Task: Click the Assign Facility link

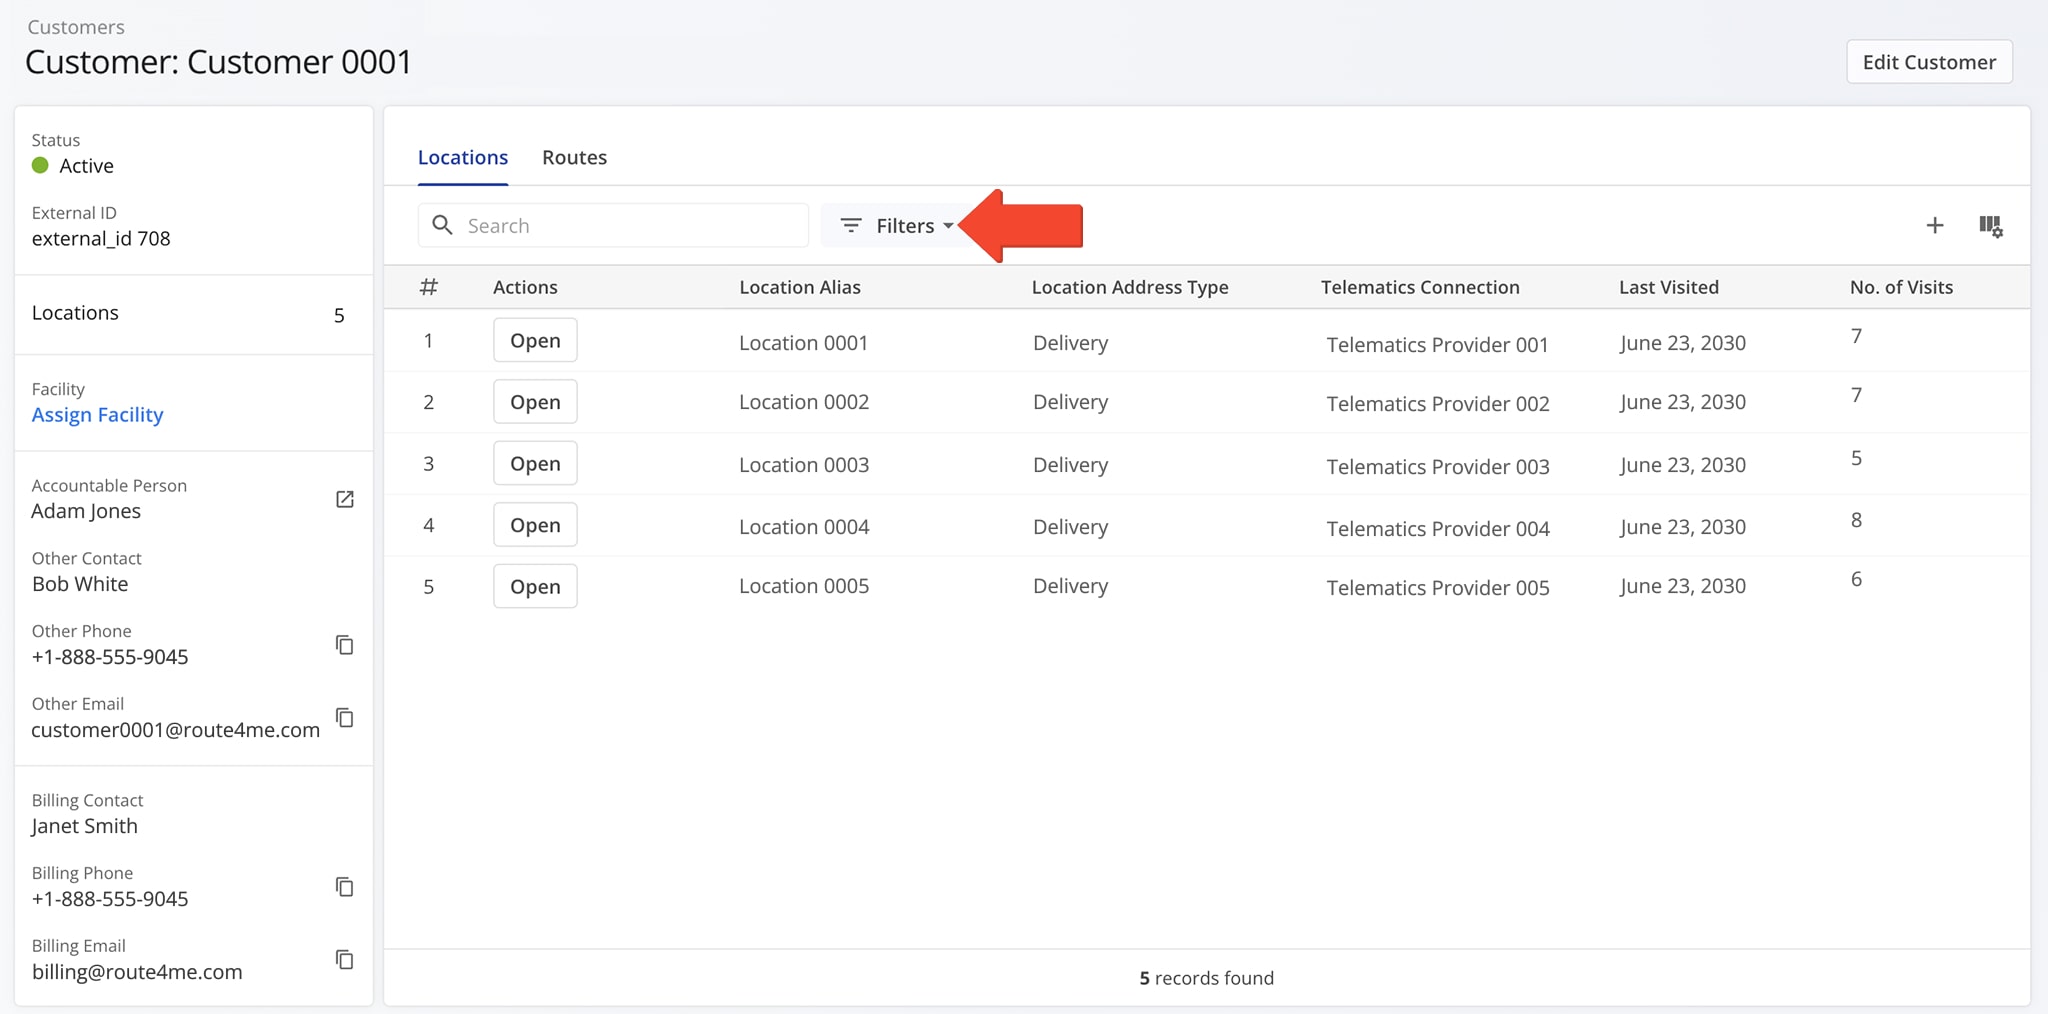Action: point(97,414)
